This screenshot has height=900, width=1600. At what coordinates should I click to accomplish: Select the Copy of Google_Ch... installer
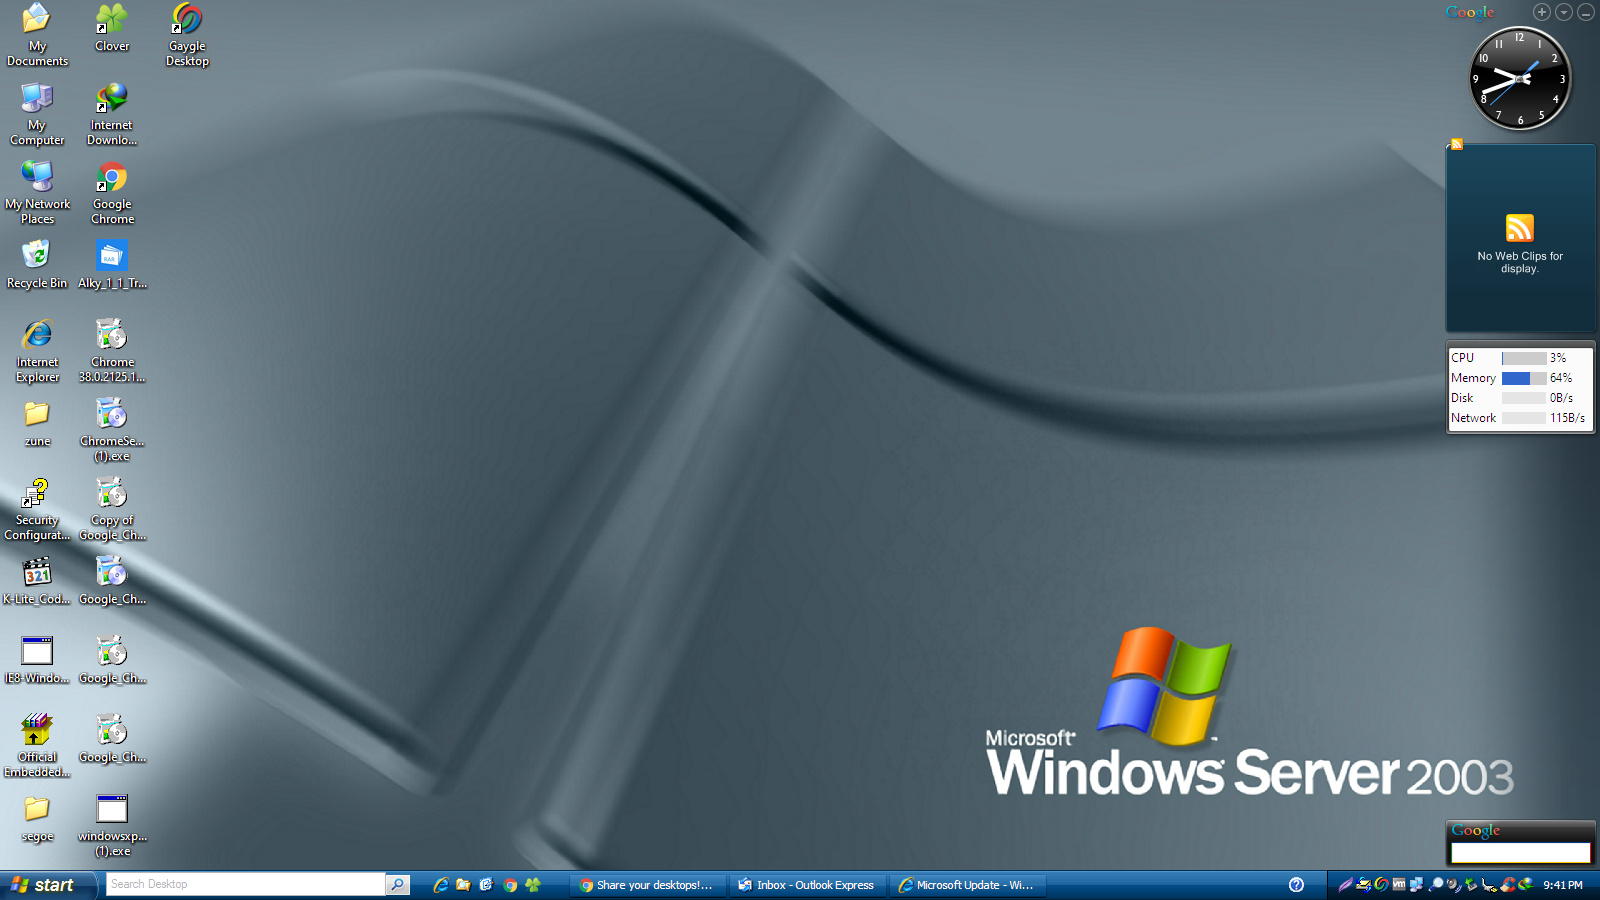point(112,509)
